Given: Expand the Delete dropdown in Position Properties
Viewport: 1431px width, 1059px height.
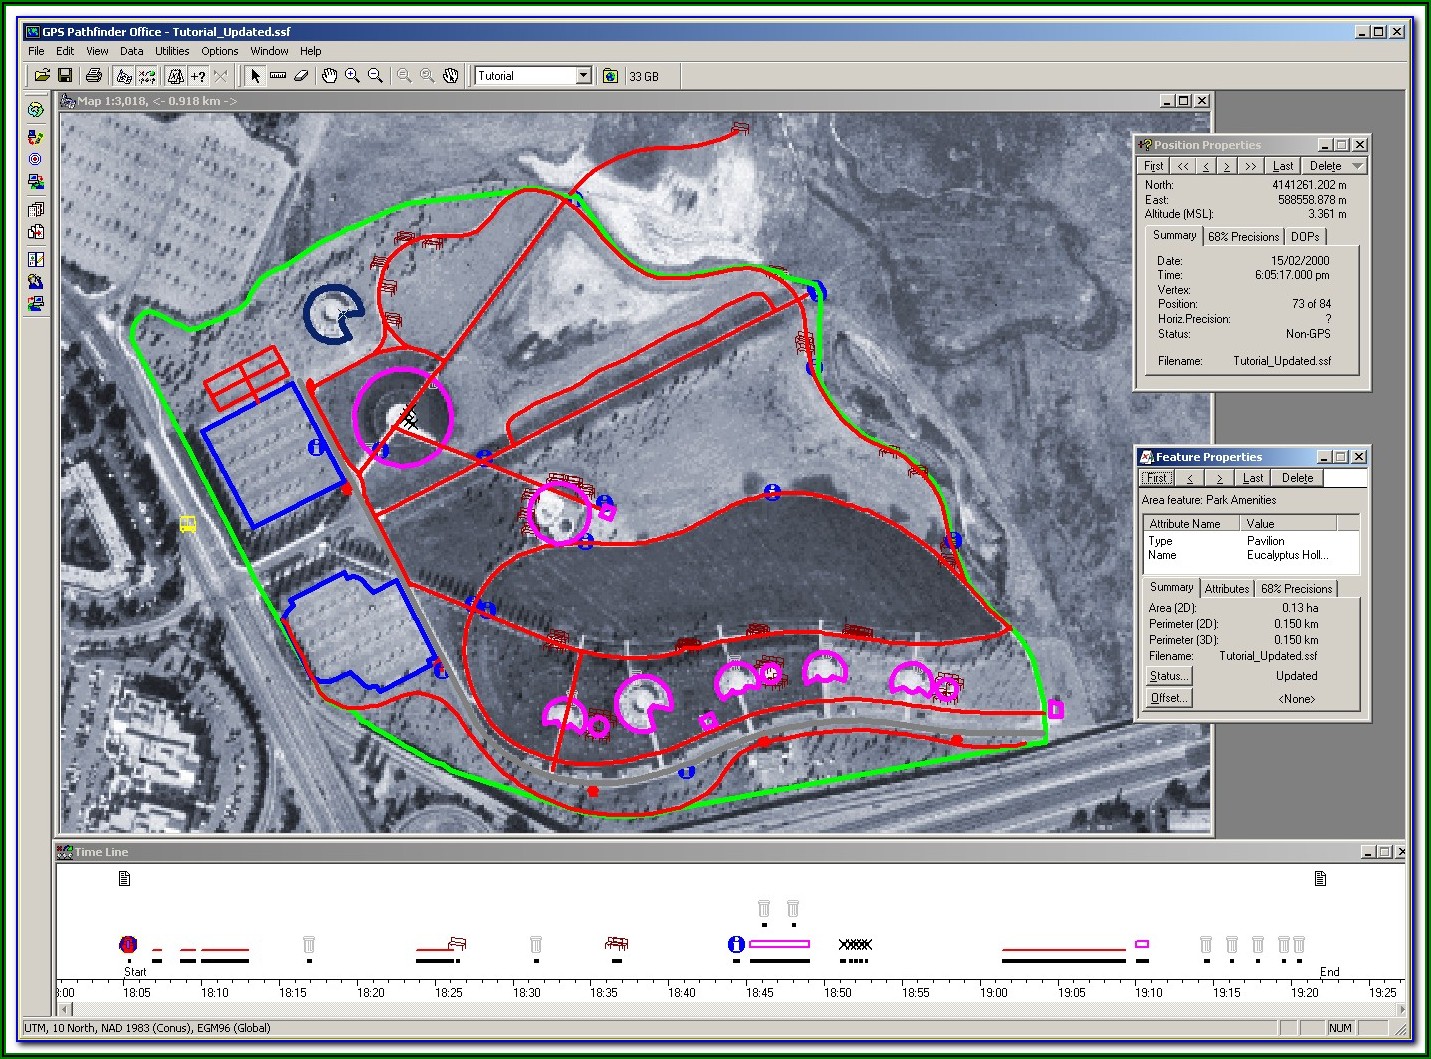Looking at the screenshot, I should tap(1357, 166).
